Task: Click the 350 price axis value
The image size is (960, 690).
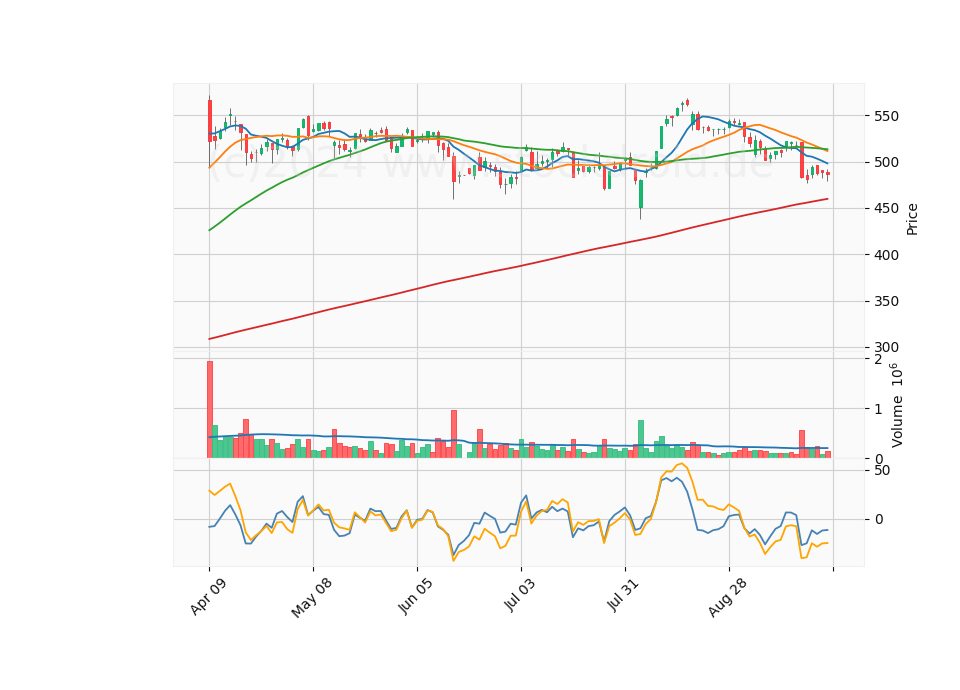Action: pos(887,301)
